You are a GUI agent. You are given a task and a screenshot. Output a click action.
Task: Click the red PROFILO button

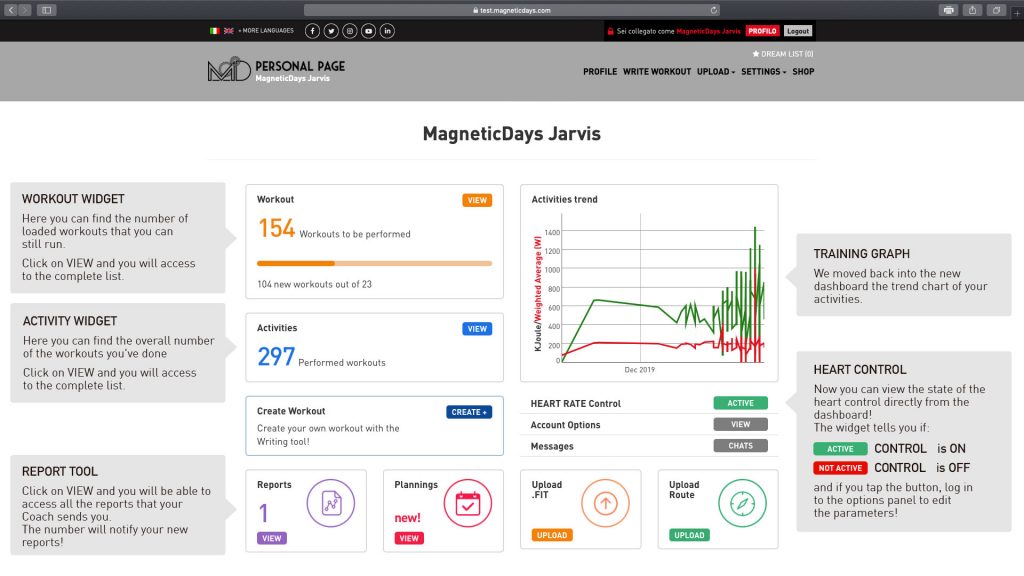coord(762,31)
